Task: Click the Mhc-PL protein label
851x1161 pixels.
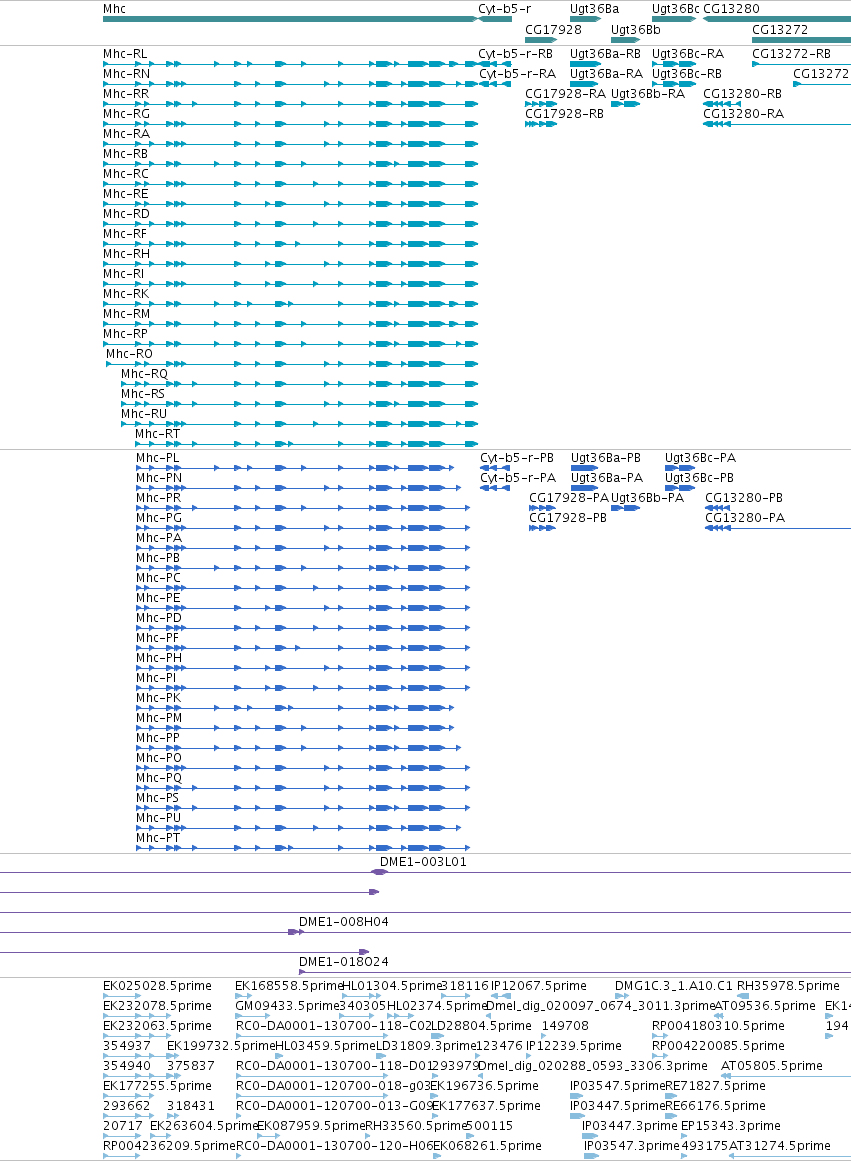Action: (158, 458)
